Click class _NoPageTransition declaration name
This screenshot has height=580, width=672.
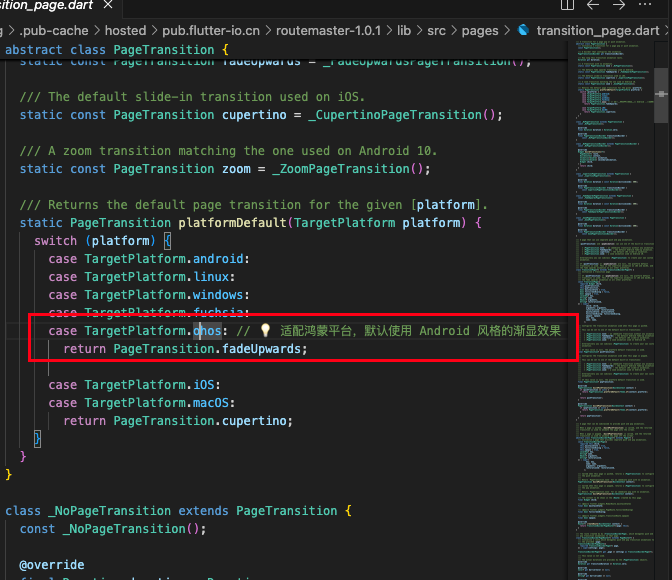[x=109, y=511]
